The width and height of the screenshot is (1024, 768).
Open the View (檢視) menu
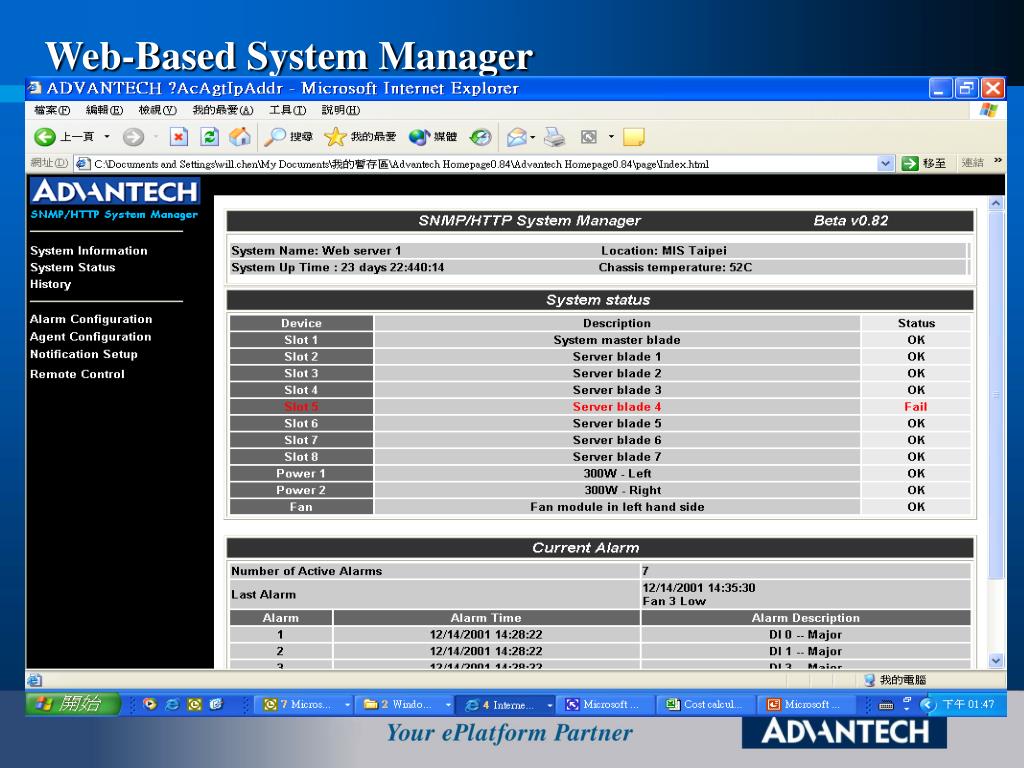point(157,110)
